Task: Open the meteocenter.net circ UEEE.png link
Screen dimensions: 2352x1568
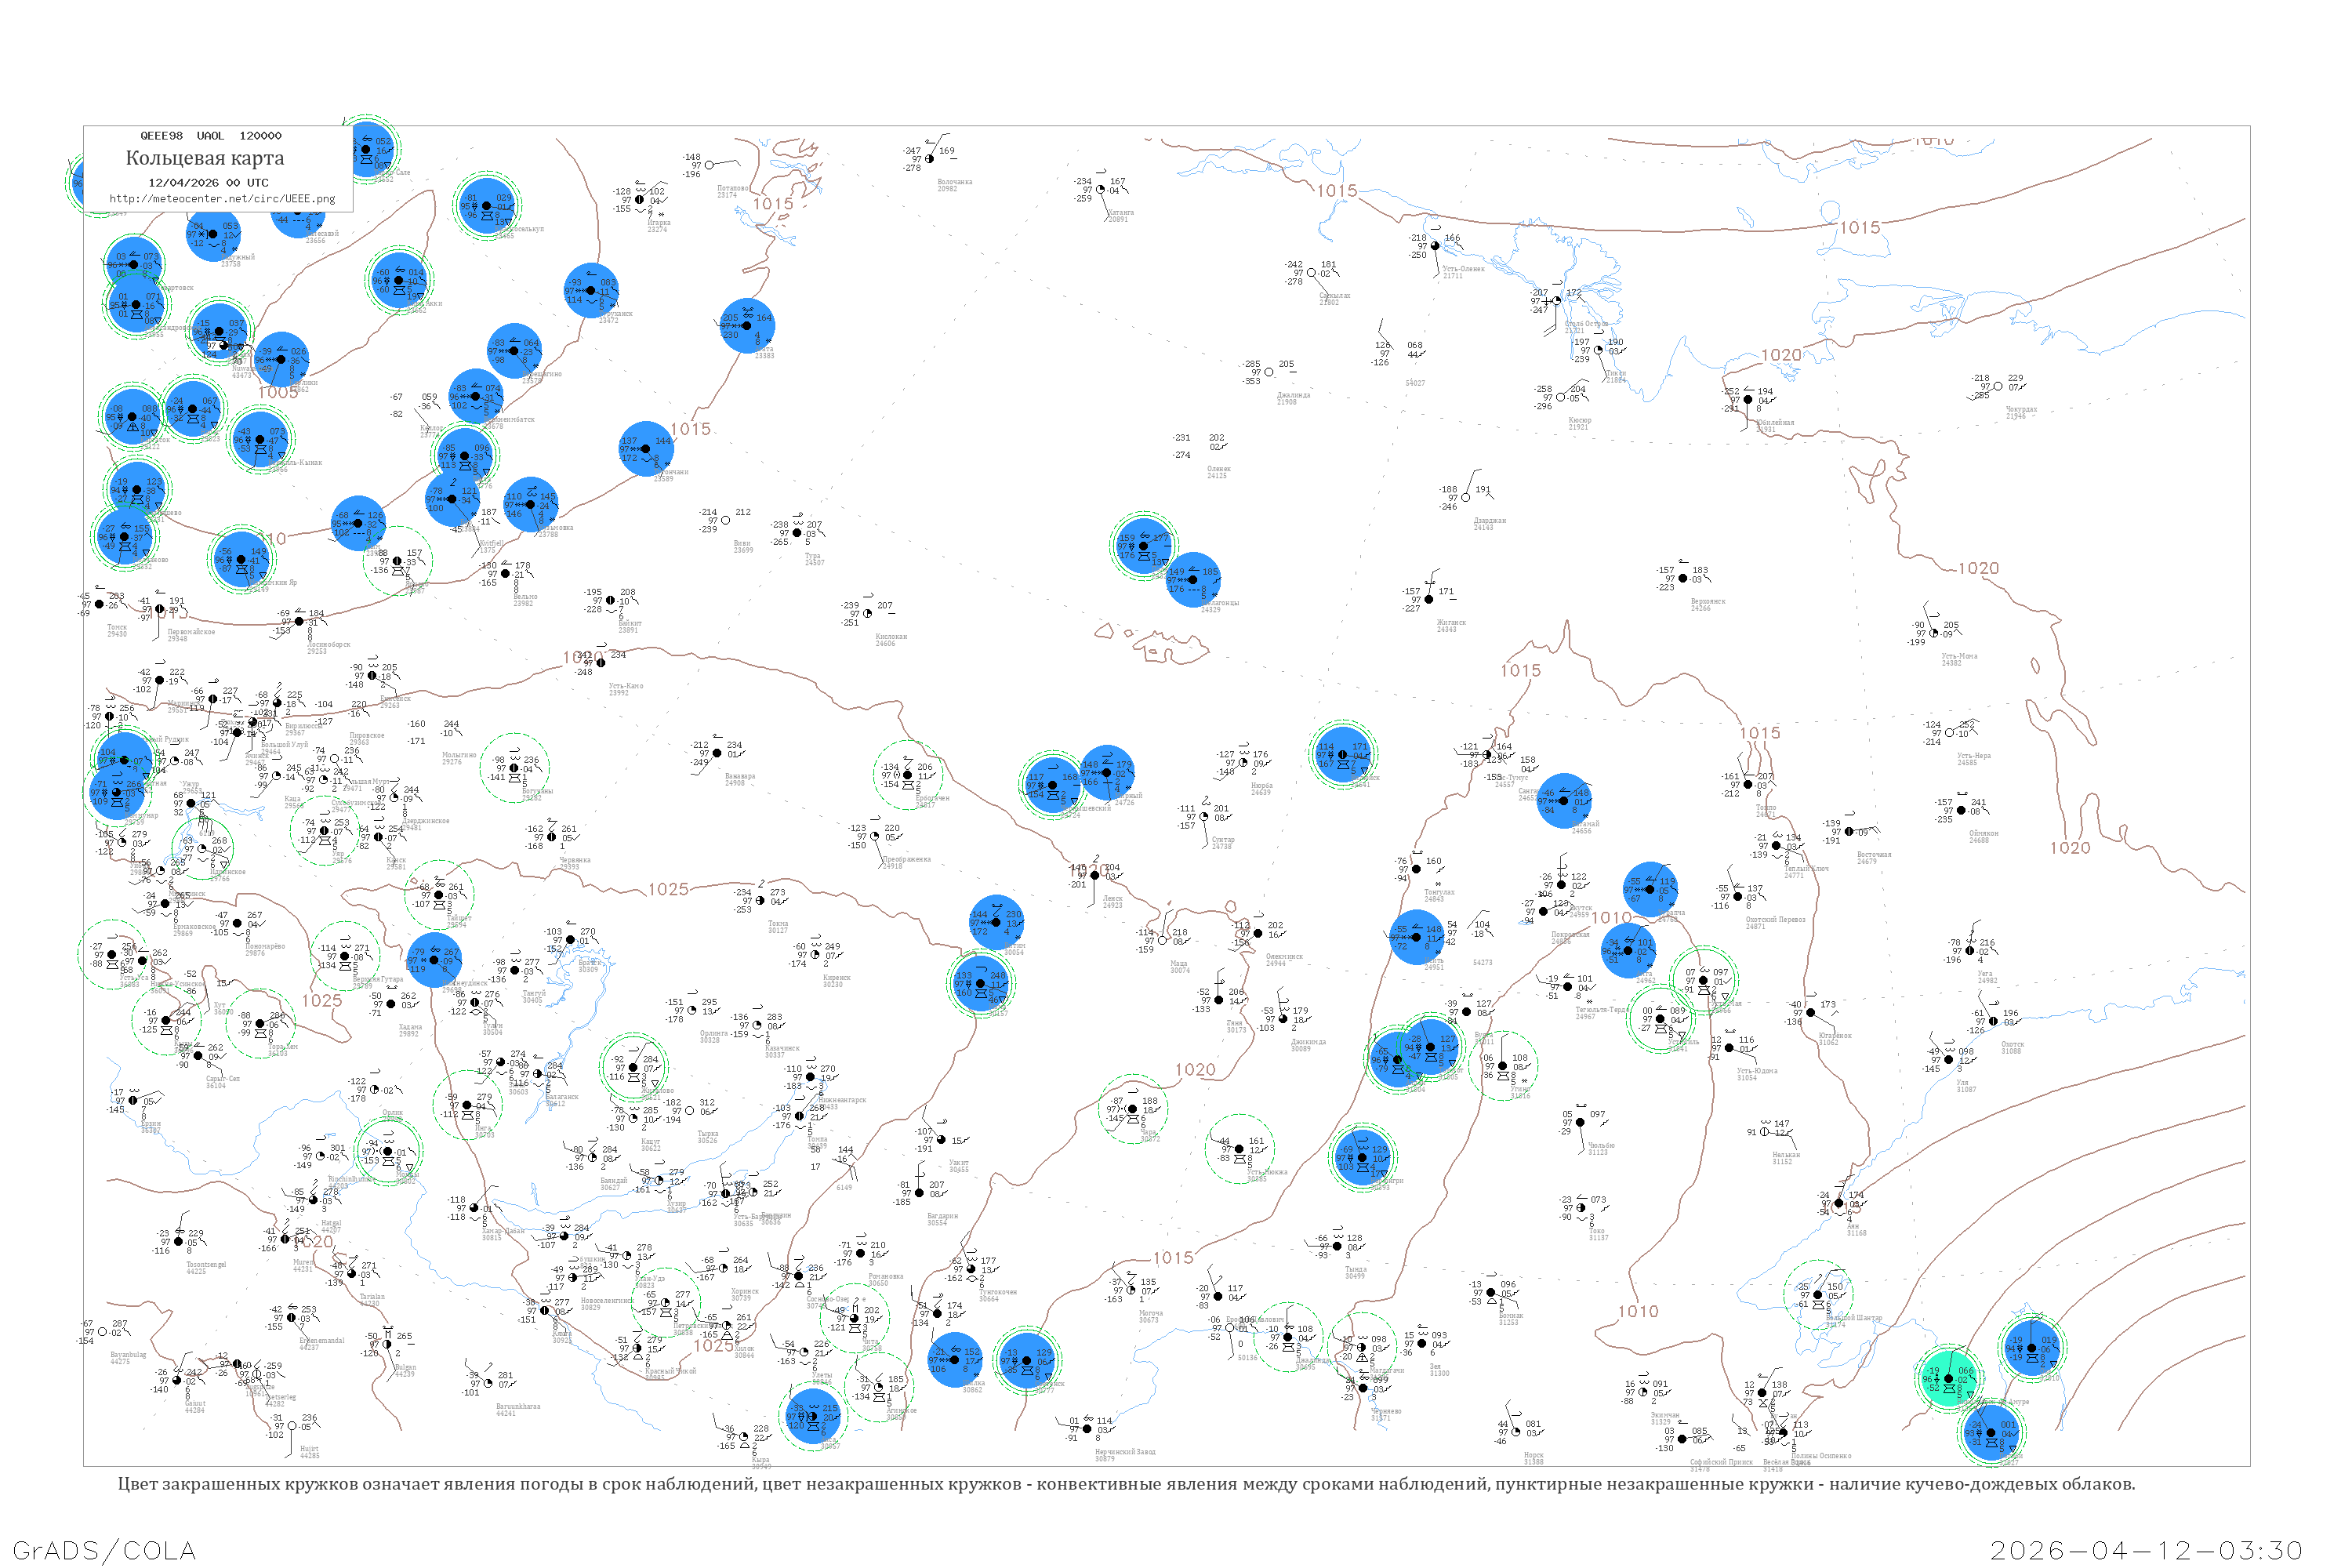Action: coord(222,199)
